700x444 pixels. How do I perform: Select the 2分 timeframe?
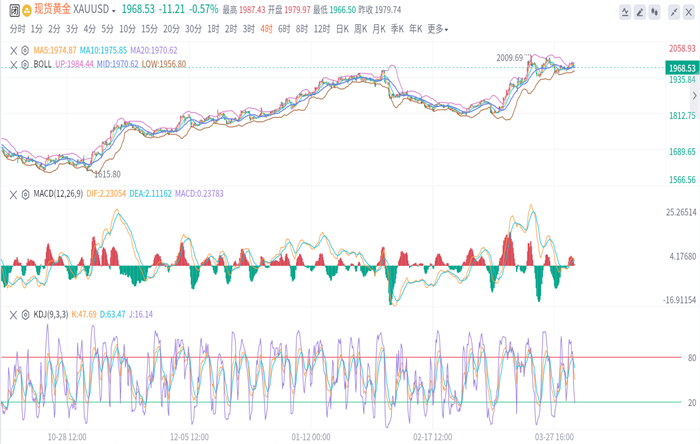54,29
